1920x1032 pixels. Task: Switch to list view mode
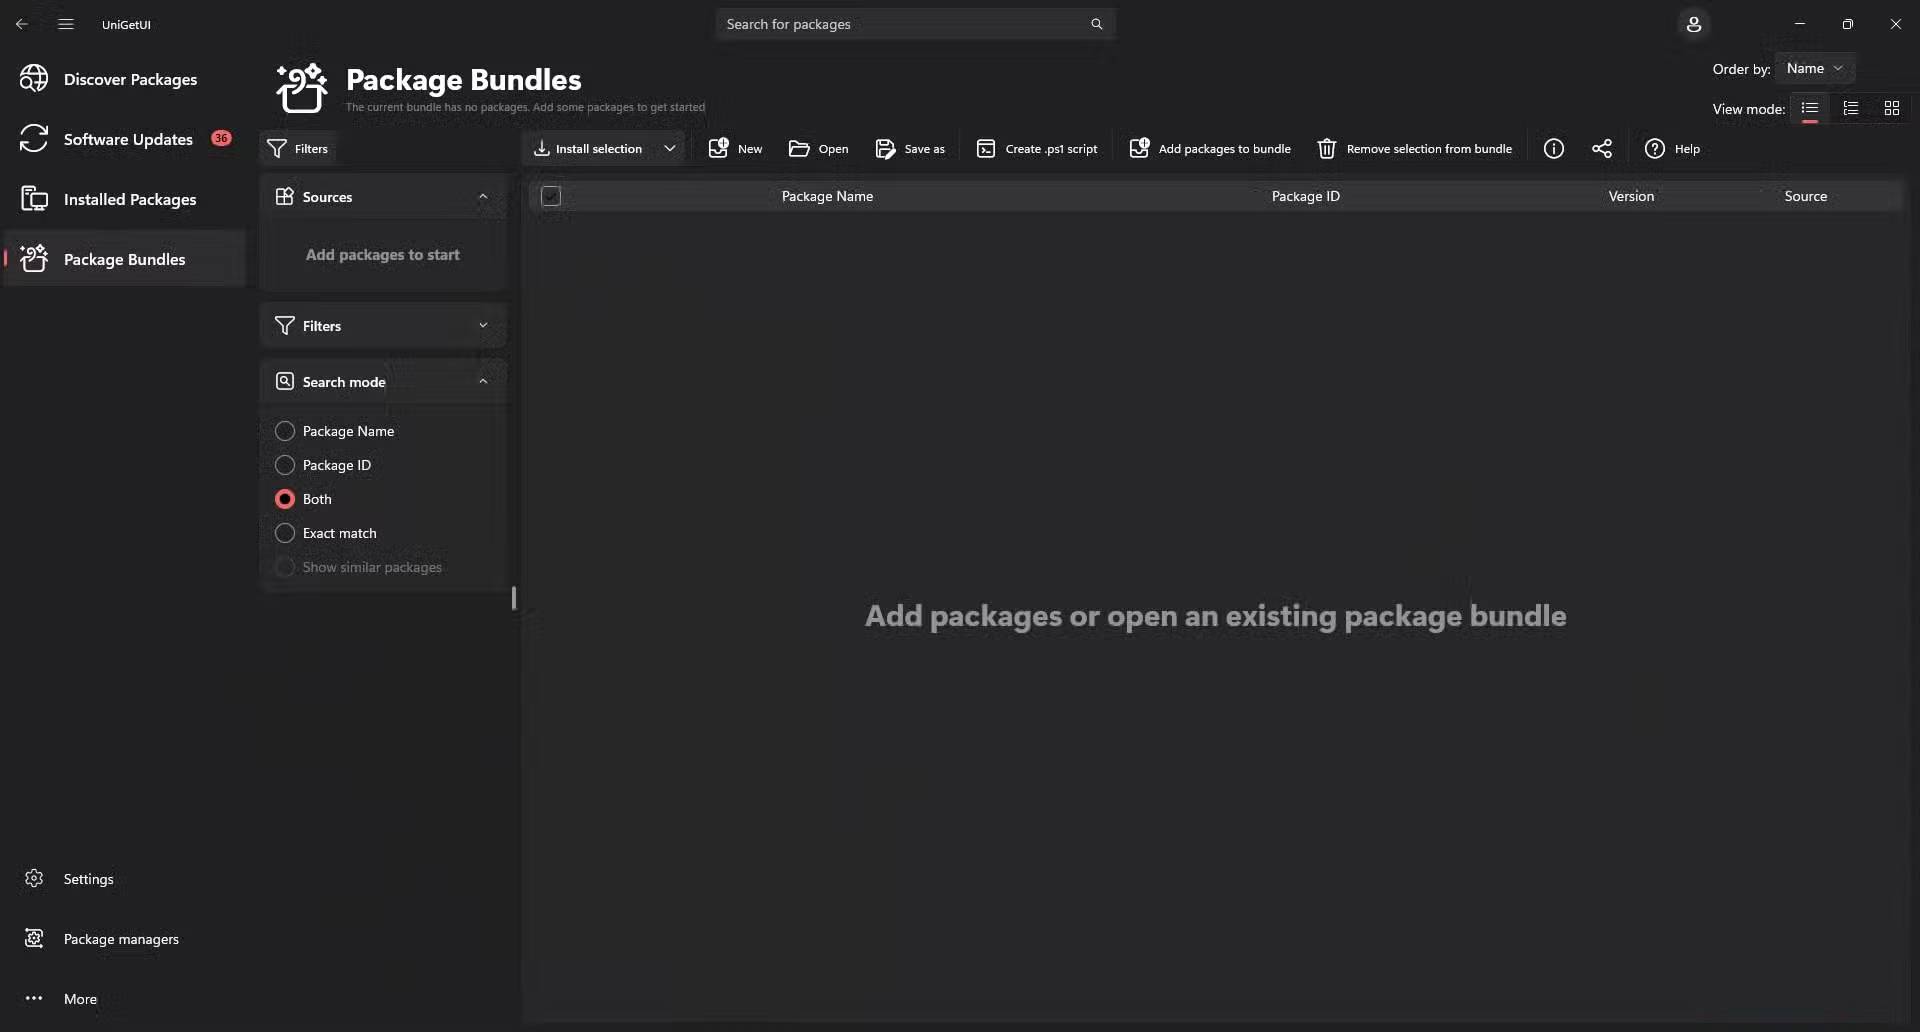click(x=1810, y=108)
